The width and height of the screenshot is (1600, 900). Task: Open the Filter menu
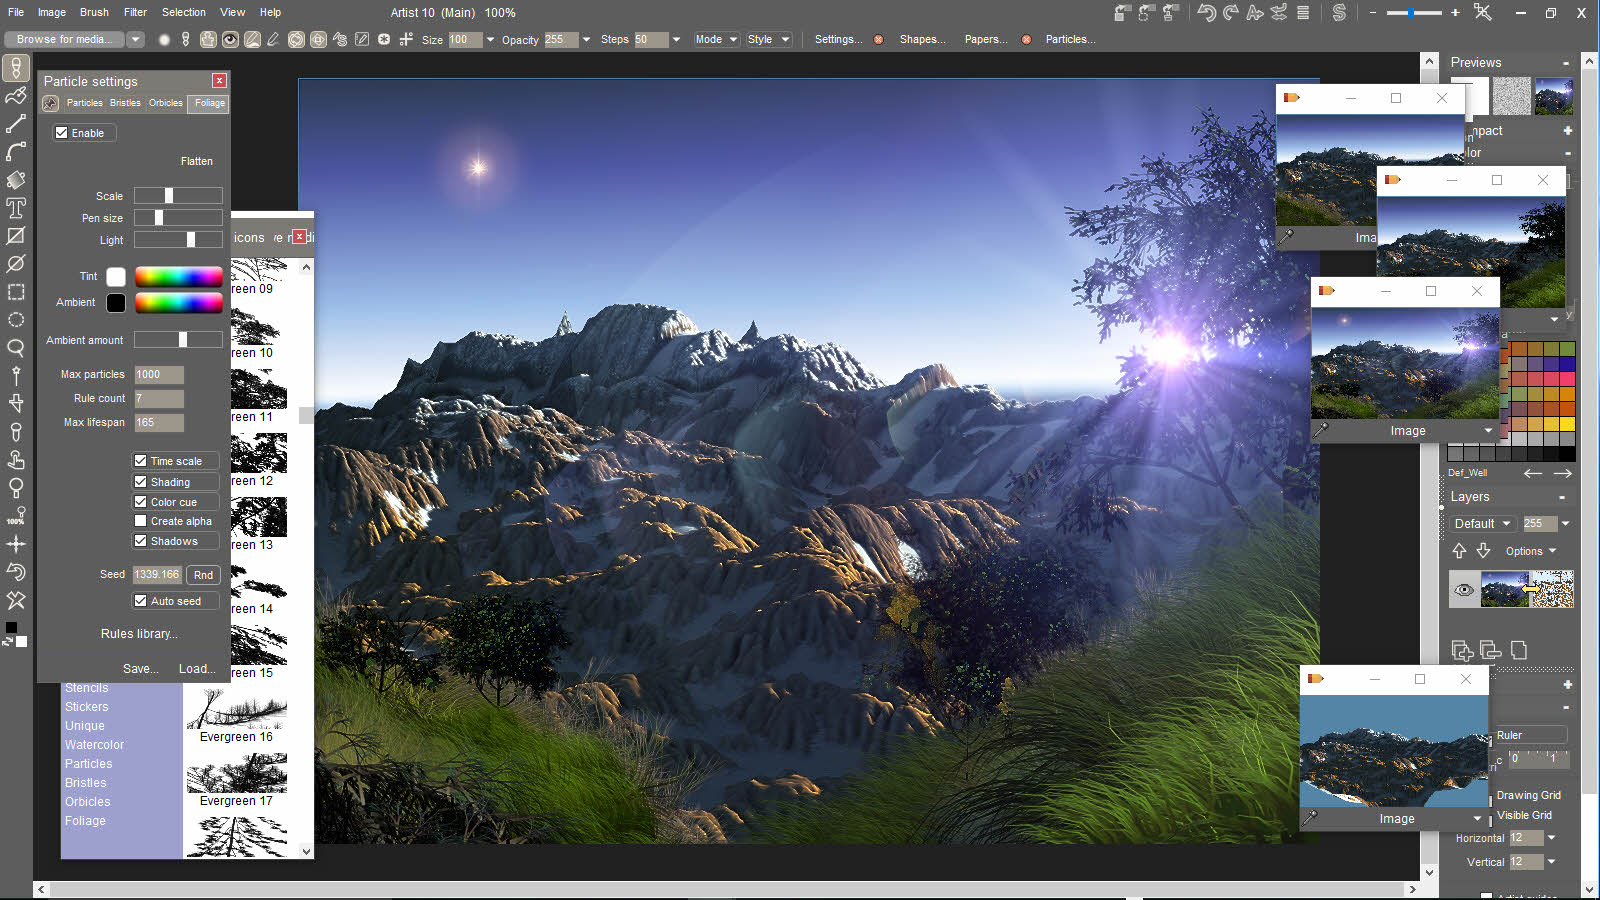point(135,12)
